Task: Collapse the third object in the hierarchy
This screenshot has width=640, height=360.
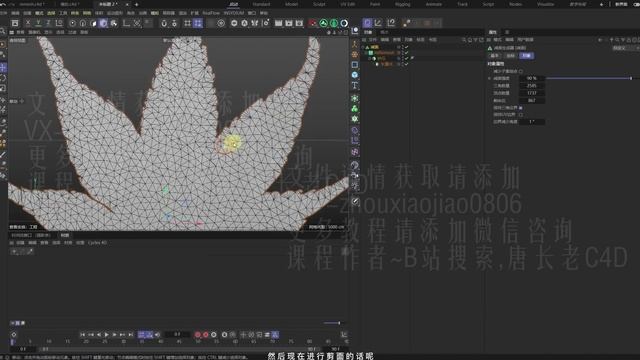Action: (369, 58)
